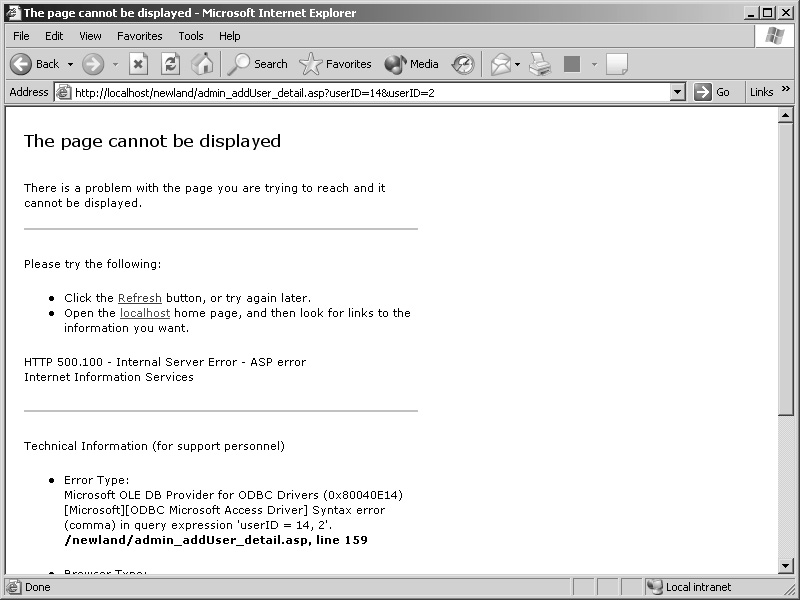Image resolution: width=800 pixels, height=600 pixels.
Task: Open the Mail options dropdown arrow
Action: [x=517, y=64]
